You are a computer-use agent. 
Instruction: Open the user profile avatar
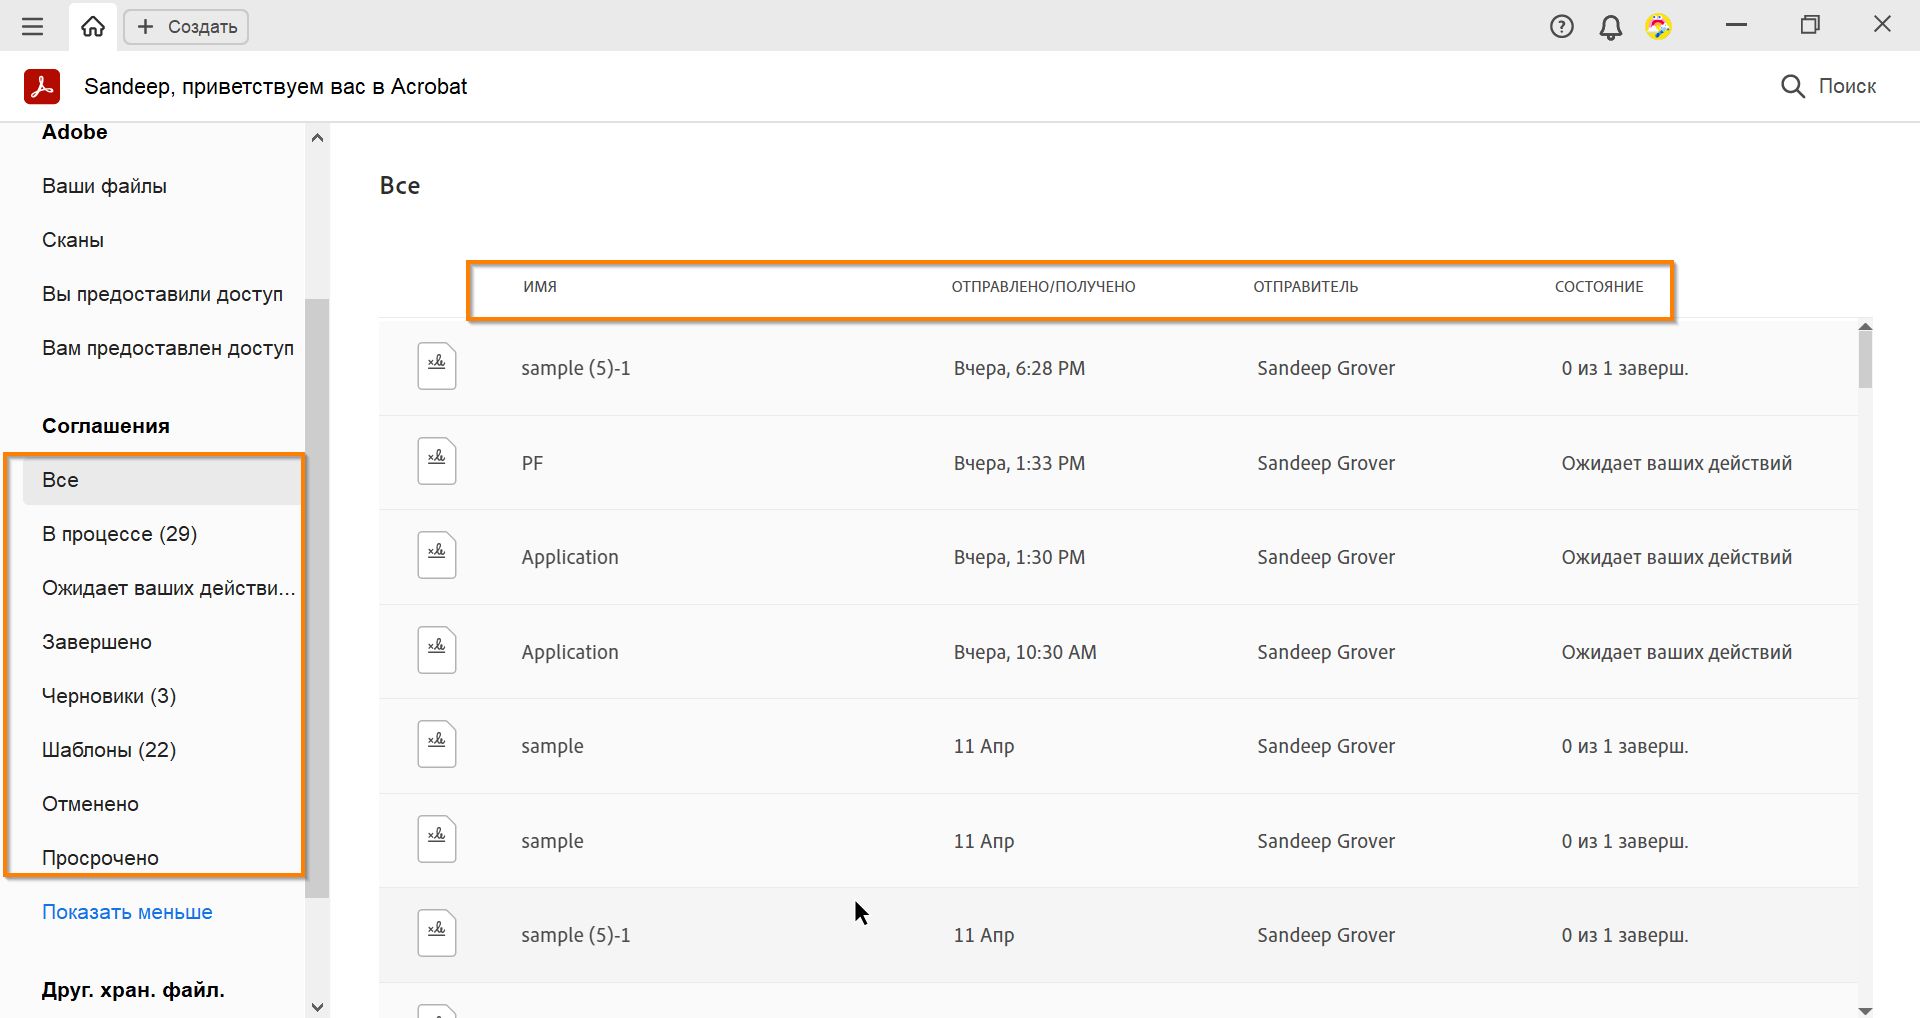pos(1658,27)
